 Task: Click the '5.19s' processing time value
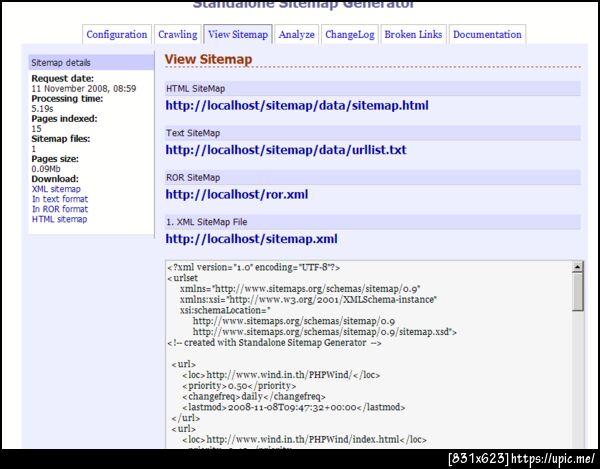42,109
